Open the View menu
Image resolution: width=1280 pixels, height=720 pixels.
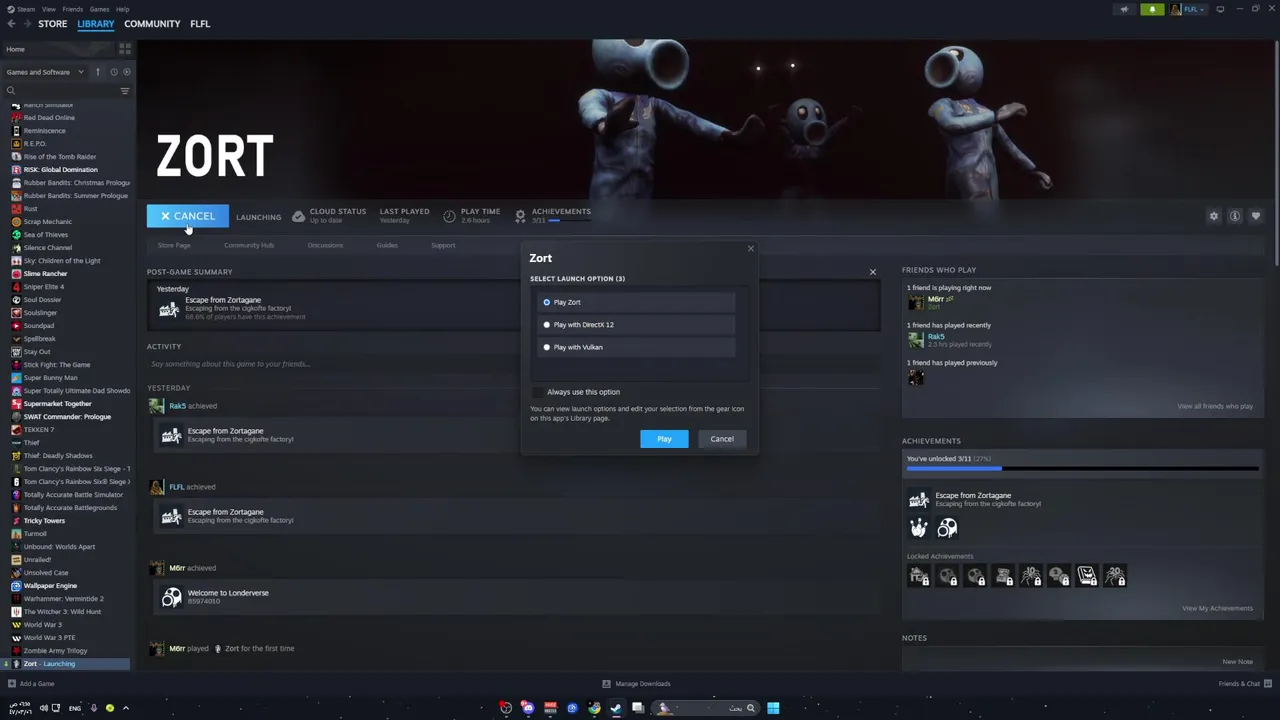pyautogui.click(x=48, y=9)
